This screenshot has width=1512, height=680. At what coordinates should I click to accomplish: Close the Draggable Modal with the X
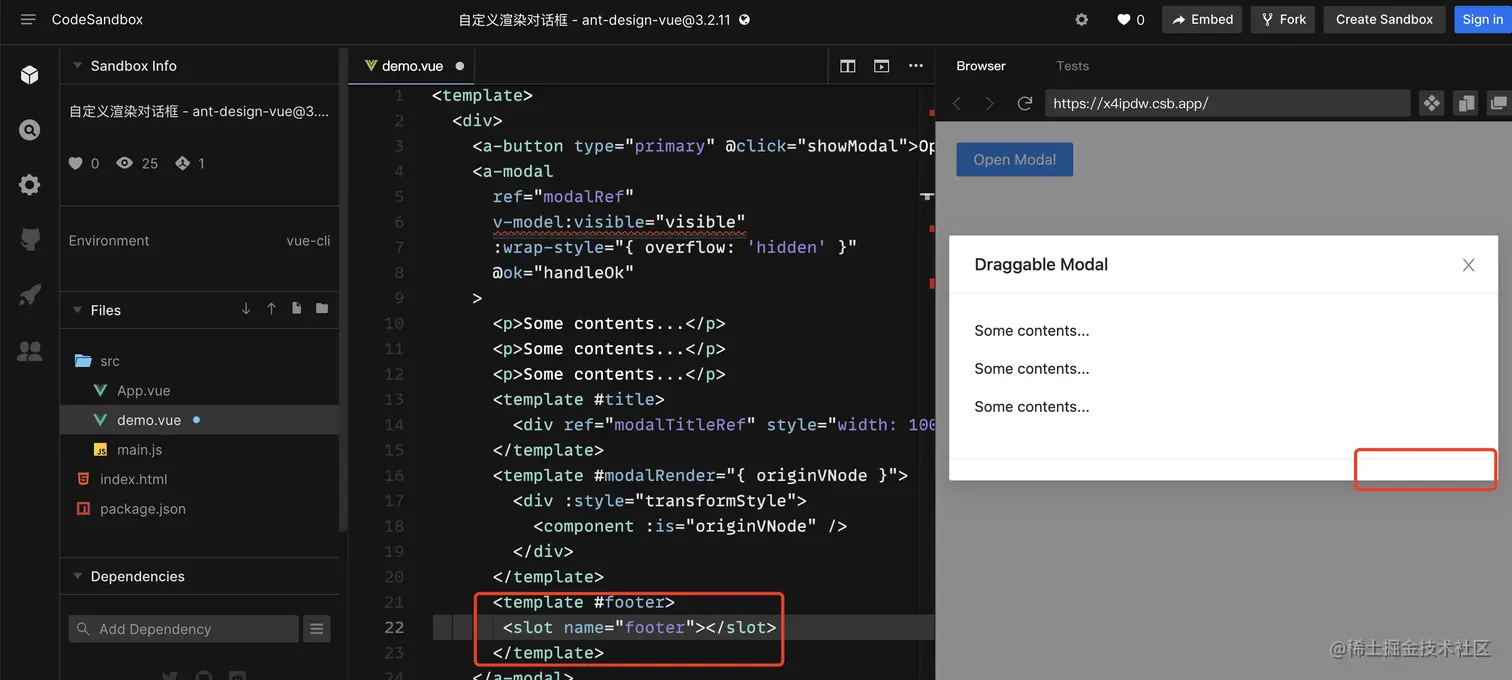click(x=1468, y=265)
